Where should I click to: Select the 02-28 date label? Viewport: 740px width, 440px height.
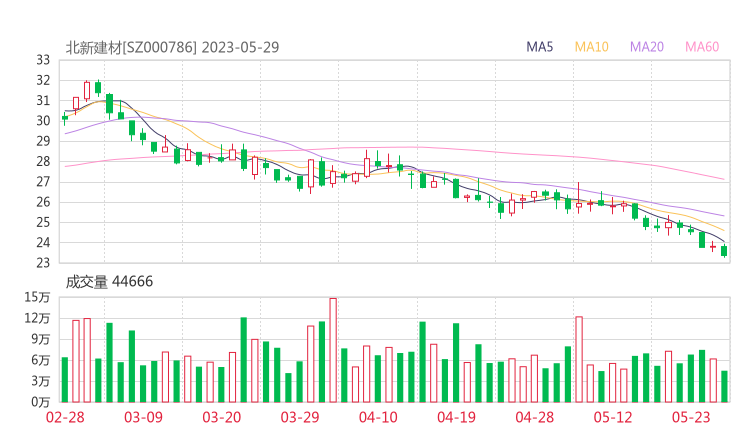click(x=65, y=417)
